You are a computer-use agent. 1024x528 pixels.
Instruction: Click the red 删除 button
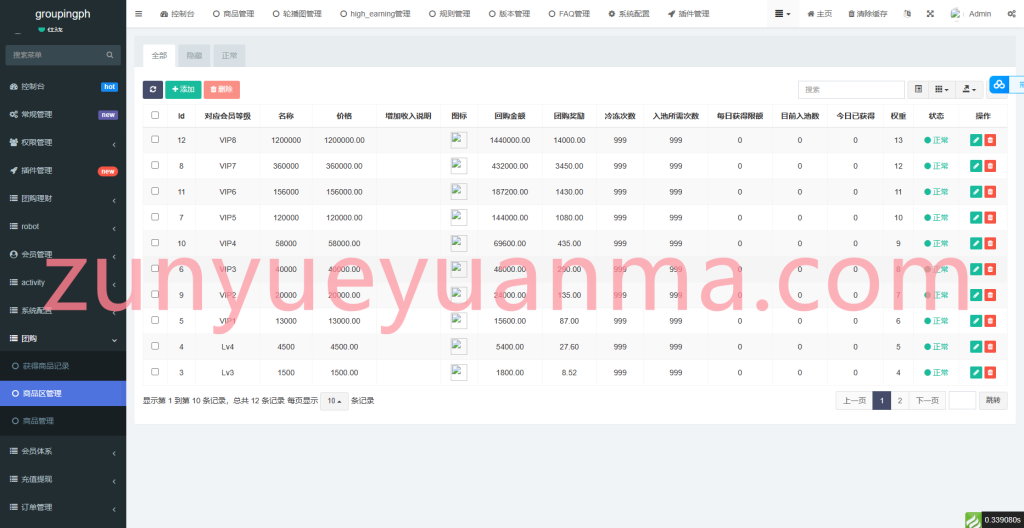pos(222,90)
